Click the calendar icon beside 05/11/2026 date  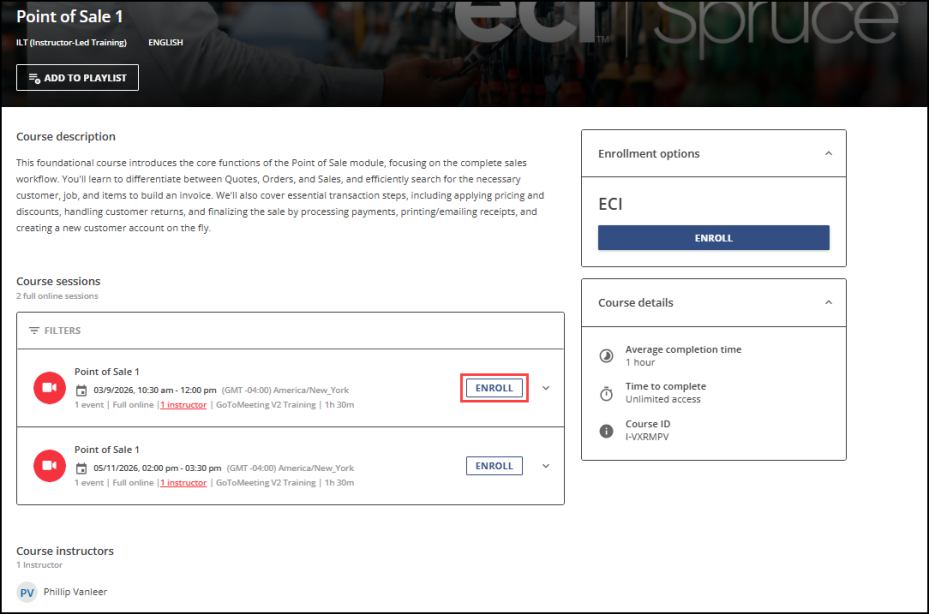click(x=83, y=468)
